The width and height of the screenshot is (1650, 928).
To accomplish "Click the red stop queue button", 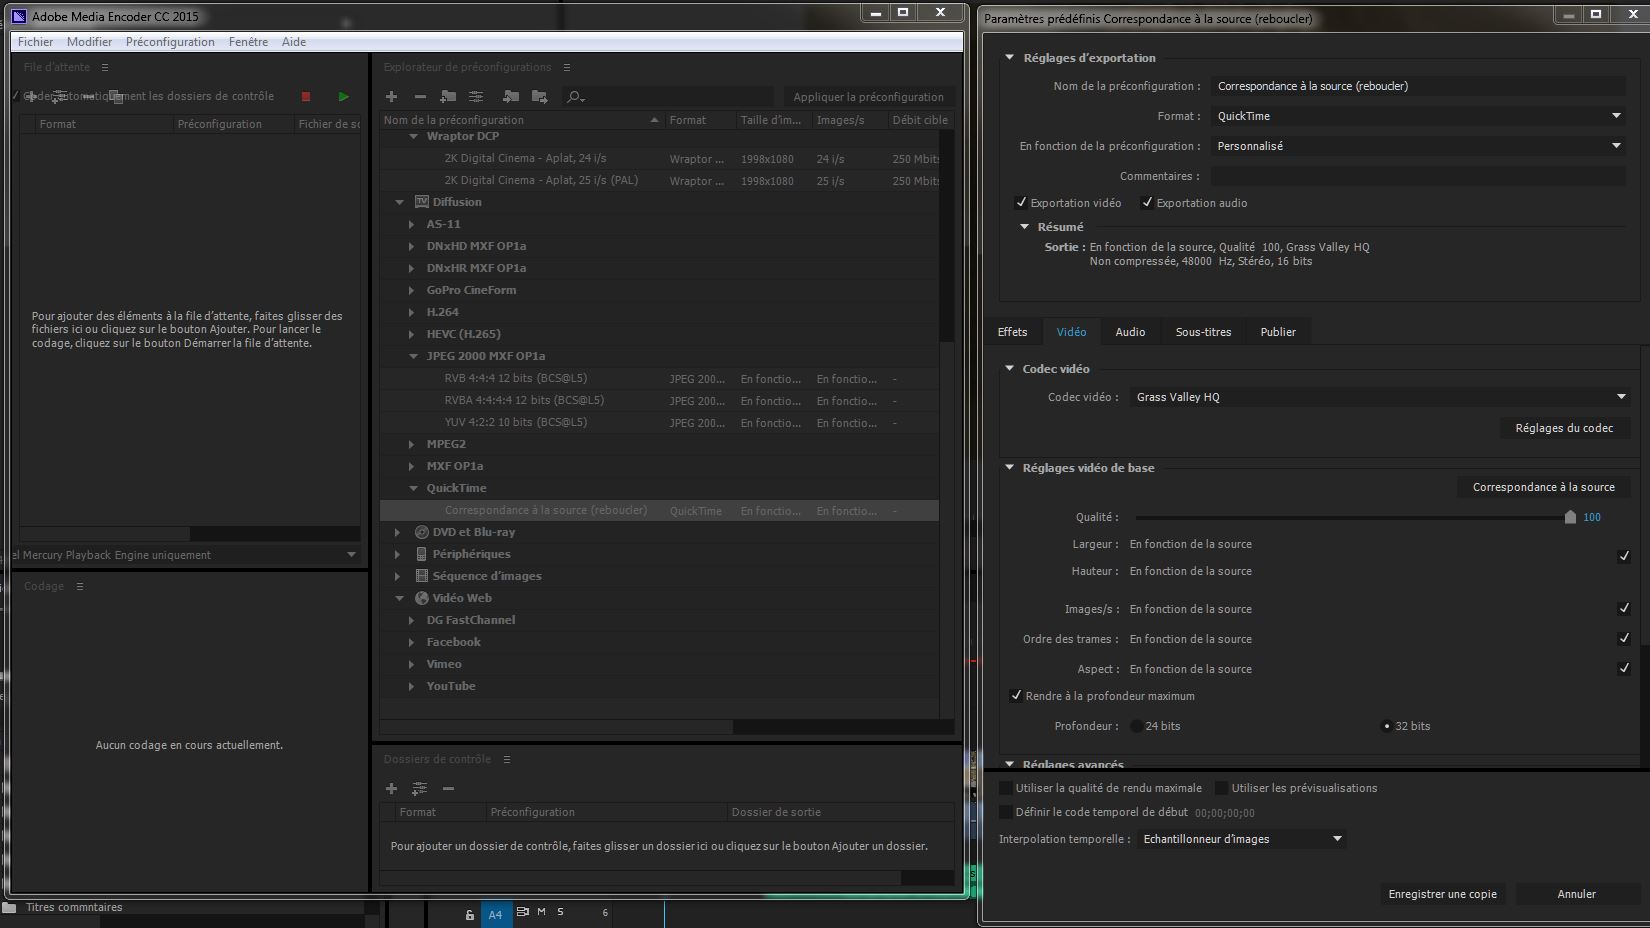I will pos(306,97).
